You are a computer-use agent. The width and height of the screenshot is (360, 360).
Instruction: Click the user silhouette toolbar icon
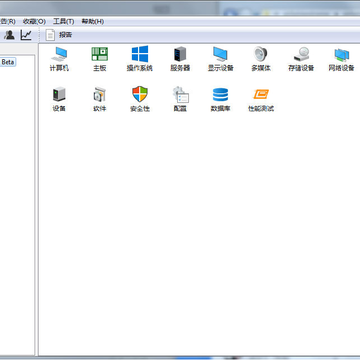[x=9, y=35]
